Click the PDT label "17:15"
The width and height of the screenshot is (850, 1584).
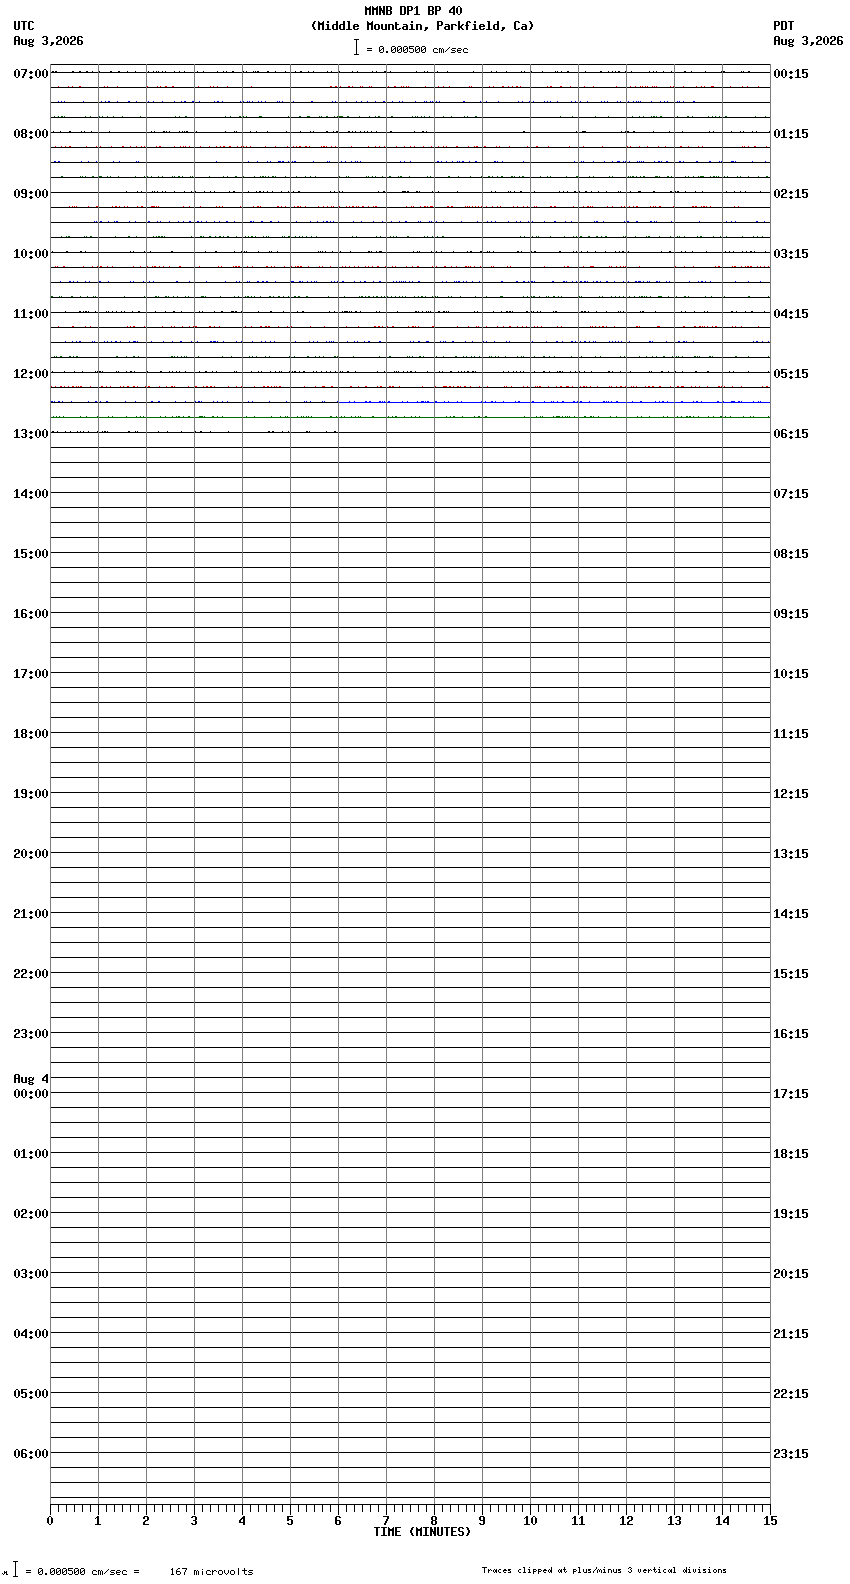click(x=791, y=1094)
